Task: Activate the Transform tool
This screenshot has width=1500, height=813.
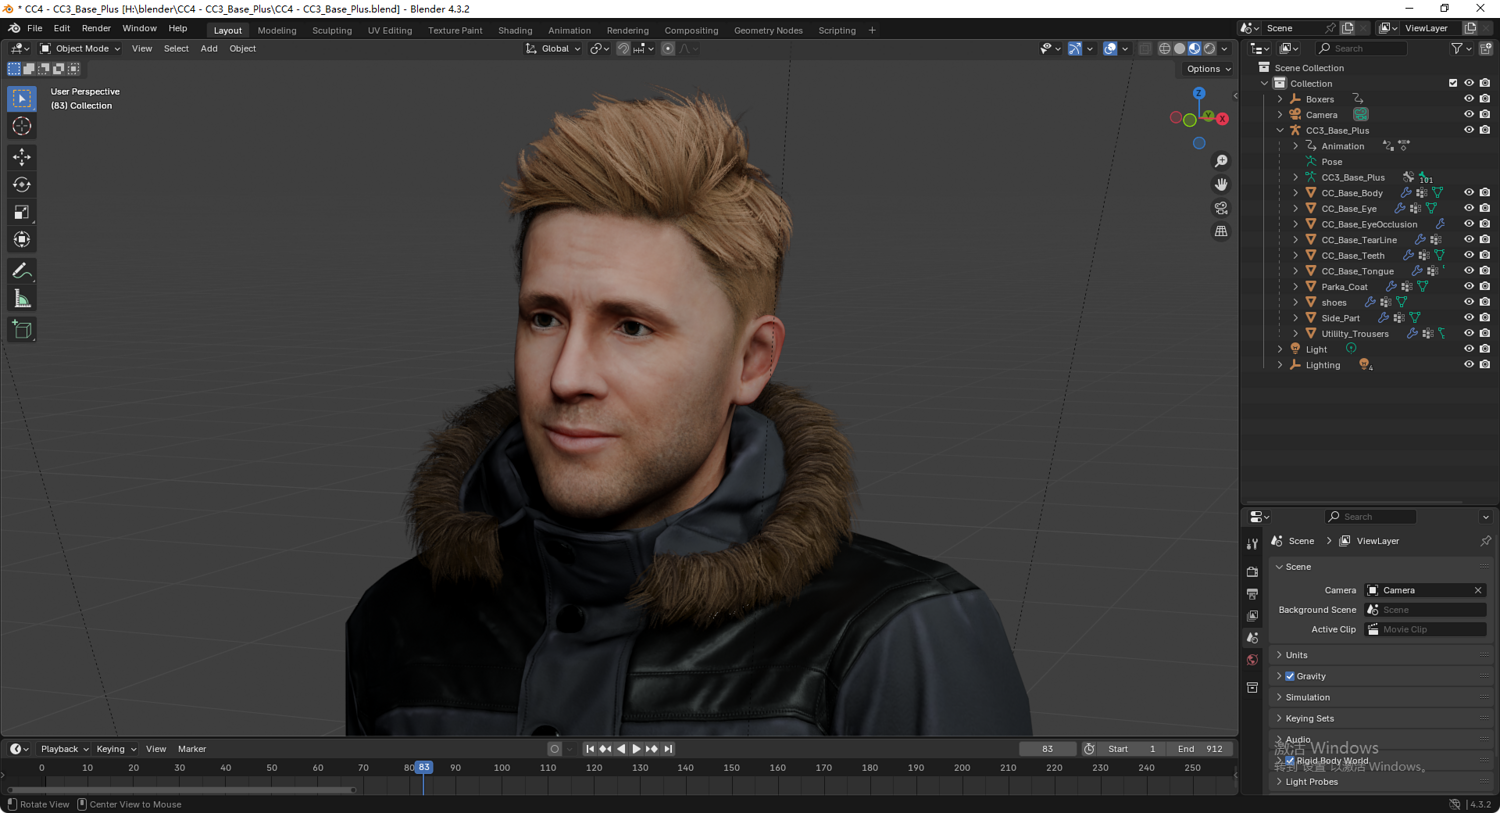Action: tap(21, 239)
